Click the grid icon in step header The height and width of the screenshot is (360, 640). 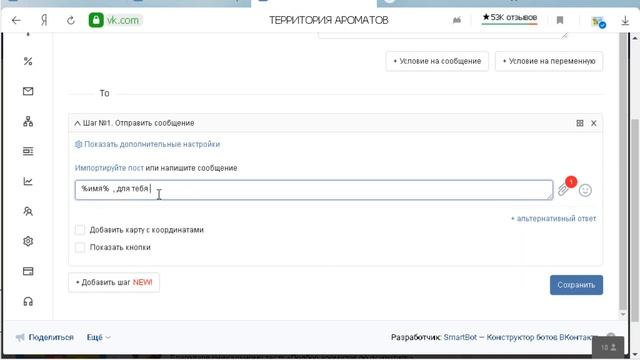pyautogui.click(x=580, y=123)
